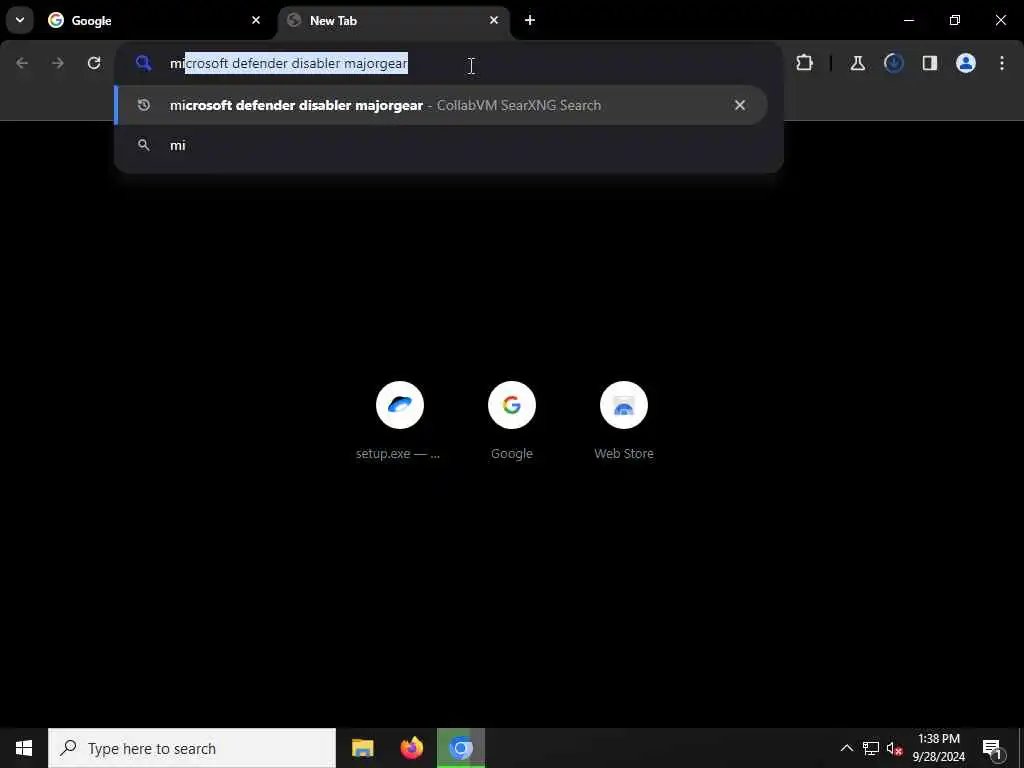Open the profile avatar menu
Screen dimensions: 1024x768
pyautogui.click(x=966, y=63)
